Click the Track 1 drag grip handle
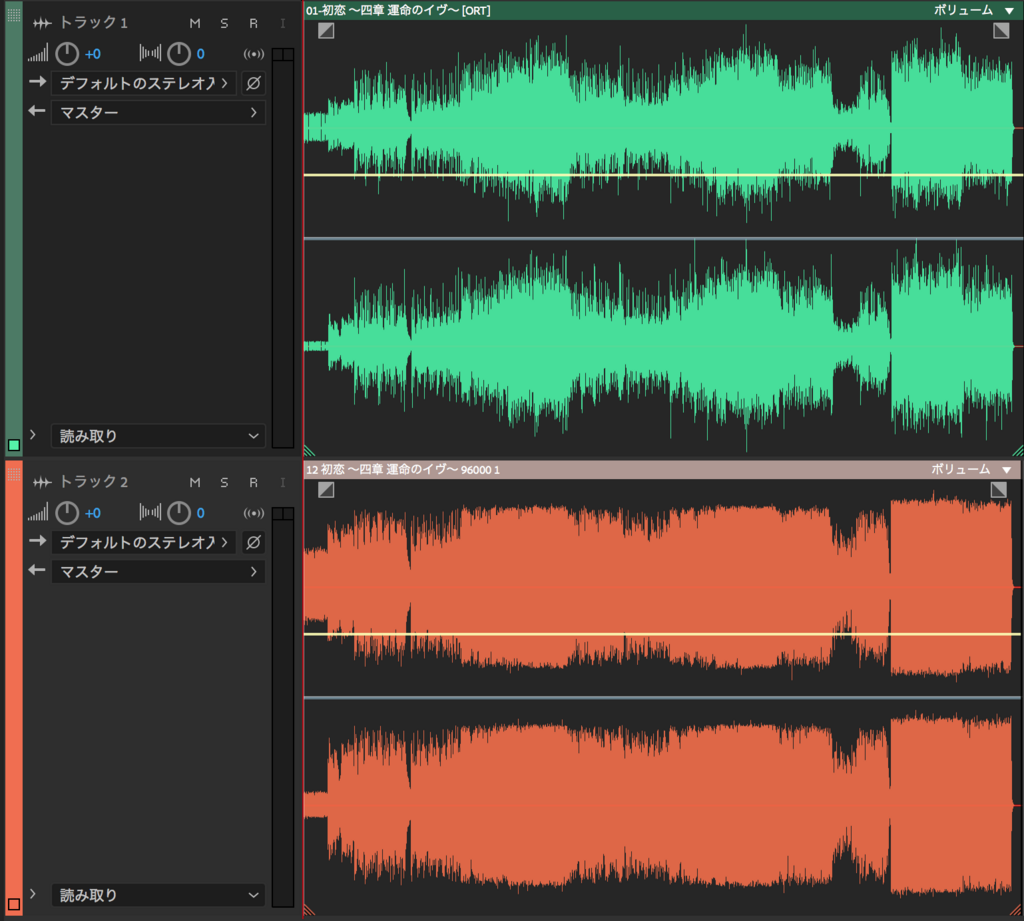The image size is (1024, 921). (14, 15)
